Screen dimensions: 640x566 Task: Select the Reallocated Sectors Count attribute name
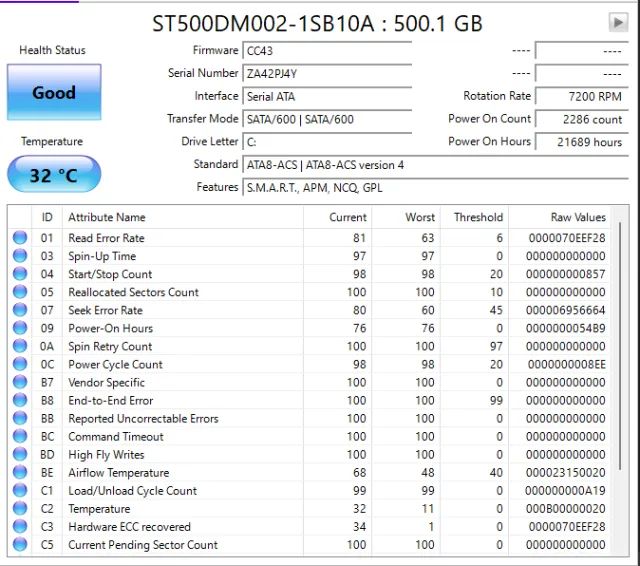pos(133,292)
